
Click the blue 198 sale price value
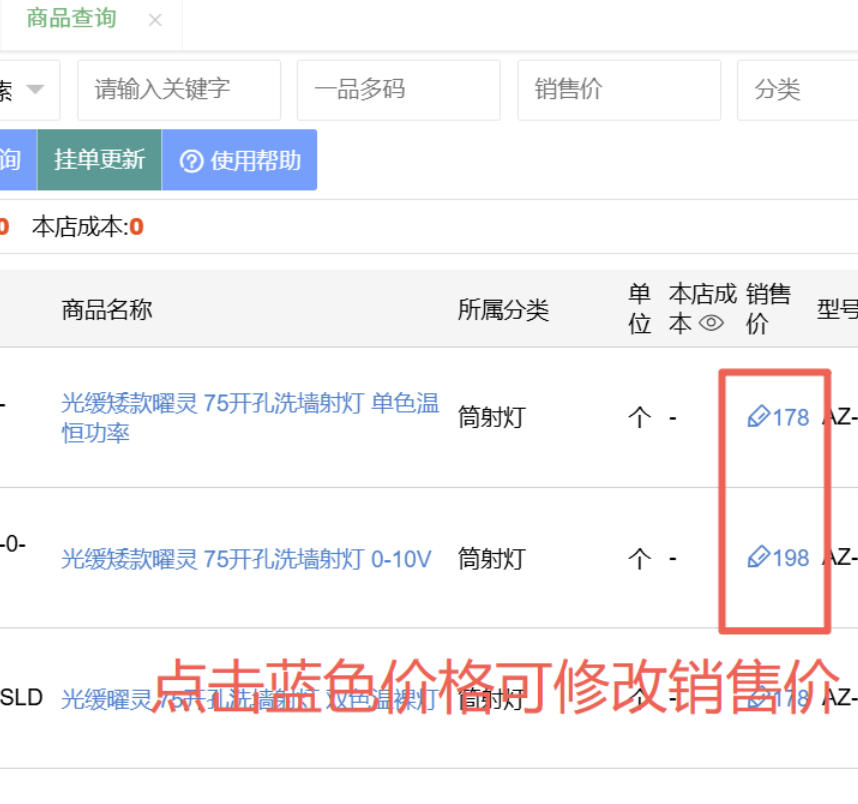(791, 557)
